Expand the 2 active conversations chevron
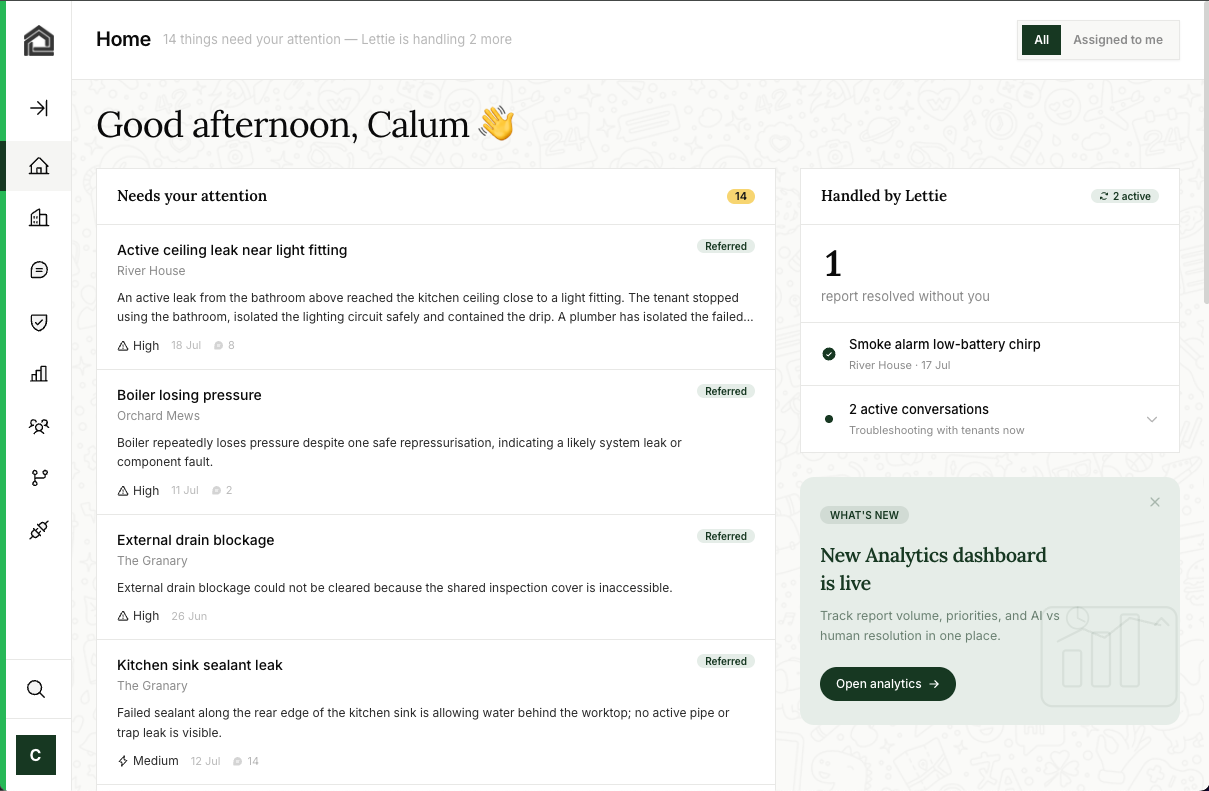1209x791 pixels. pyautogui.click(x=1152, y=419)
